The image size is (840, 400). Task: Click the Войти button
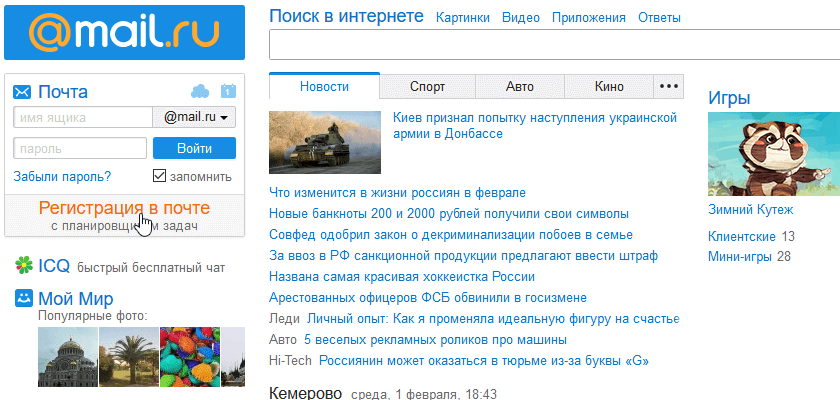point(194,148)
